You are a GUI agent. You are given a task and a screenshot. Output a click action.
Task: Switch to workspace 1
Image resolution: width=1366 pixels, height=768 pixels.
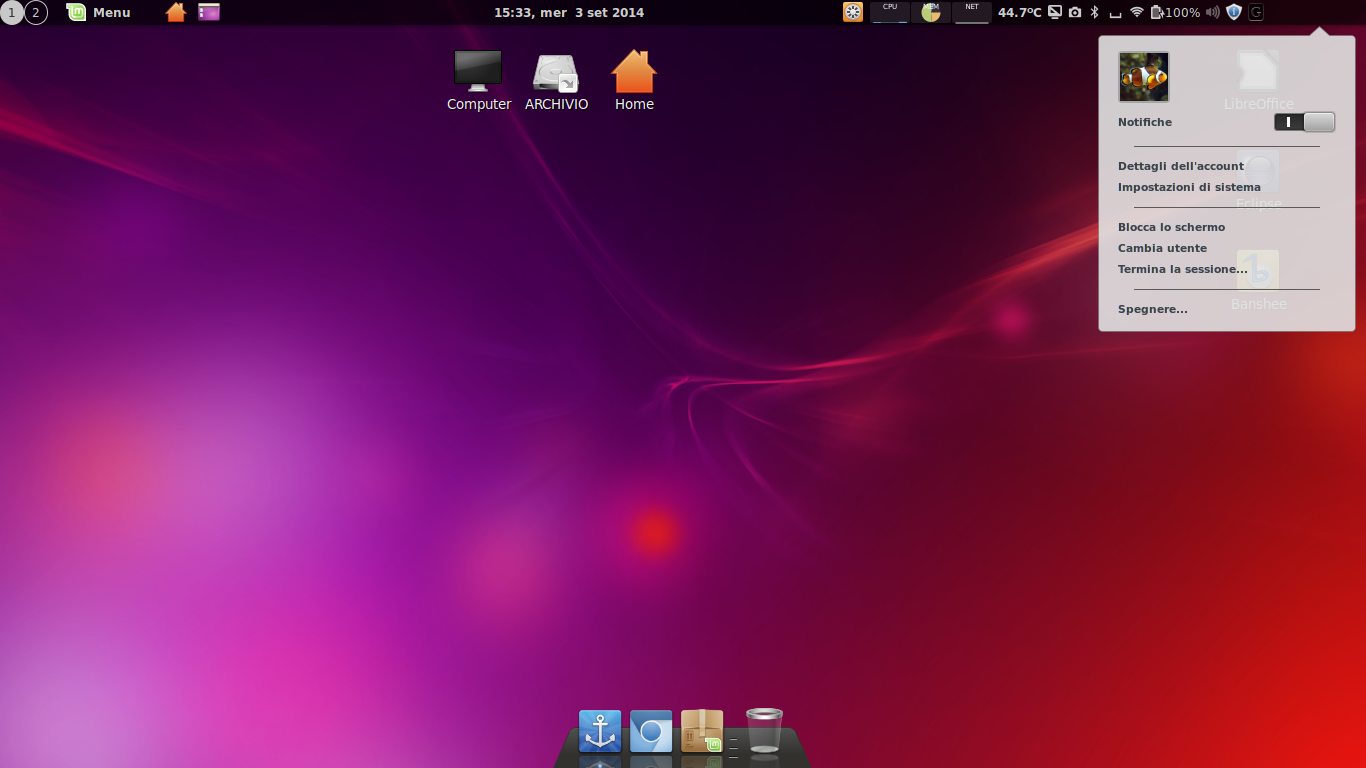(12, 13)
